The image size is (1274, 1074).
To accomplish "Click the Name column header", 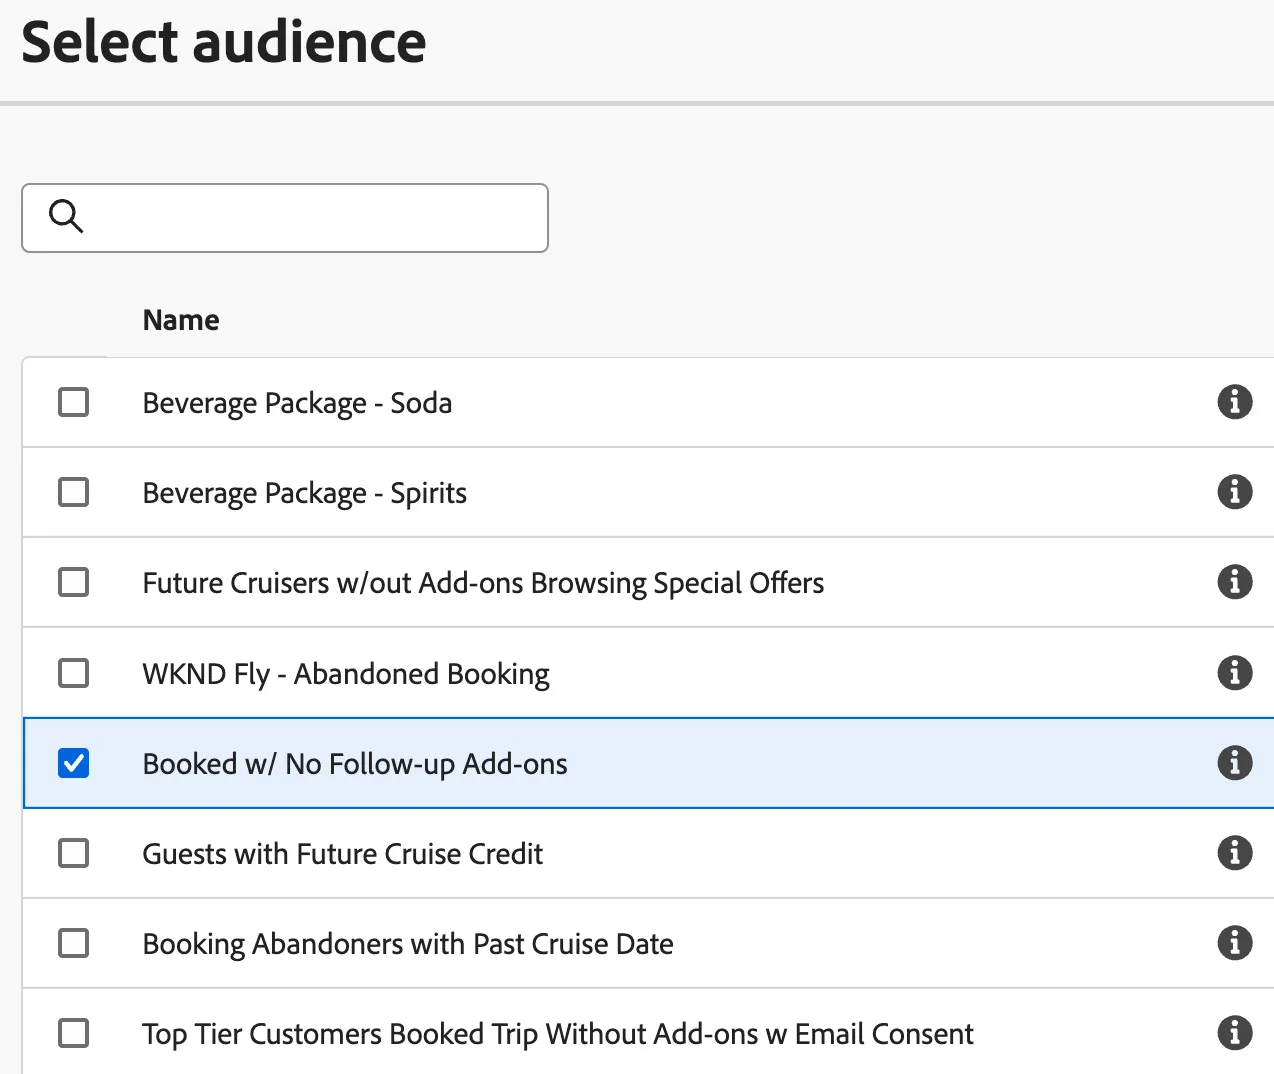I will pos(181,320).
